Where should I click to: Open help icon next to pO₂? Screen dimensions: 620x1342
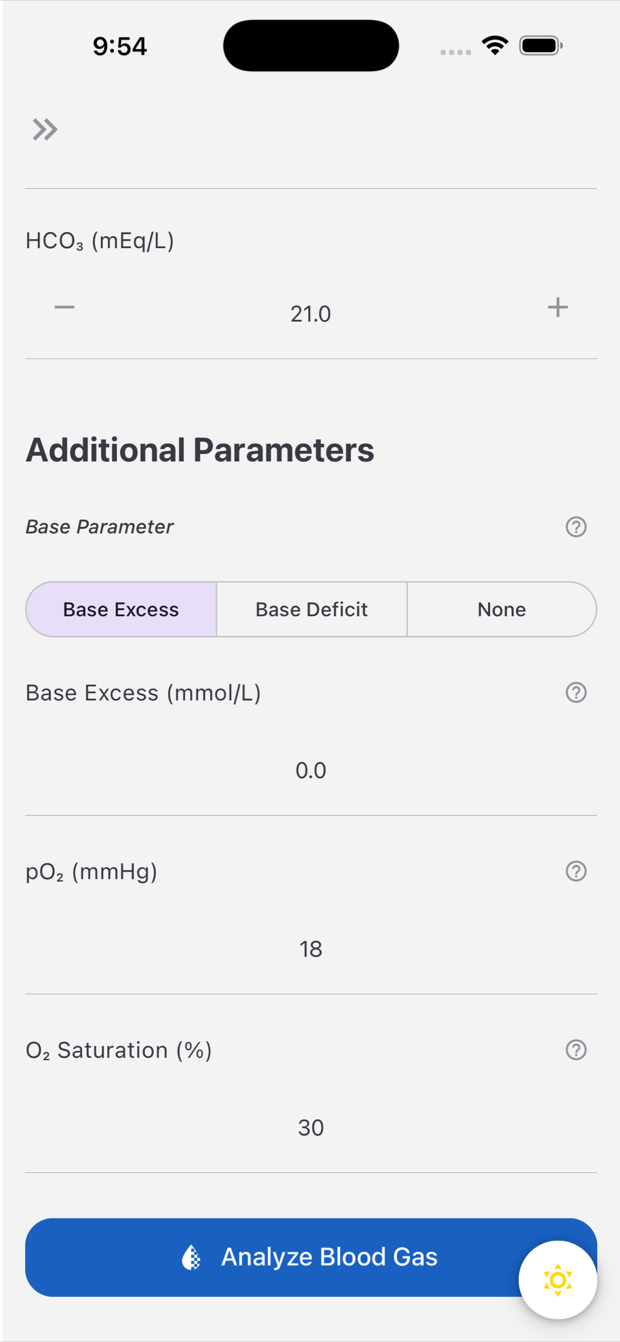pos(576,871)
